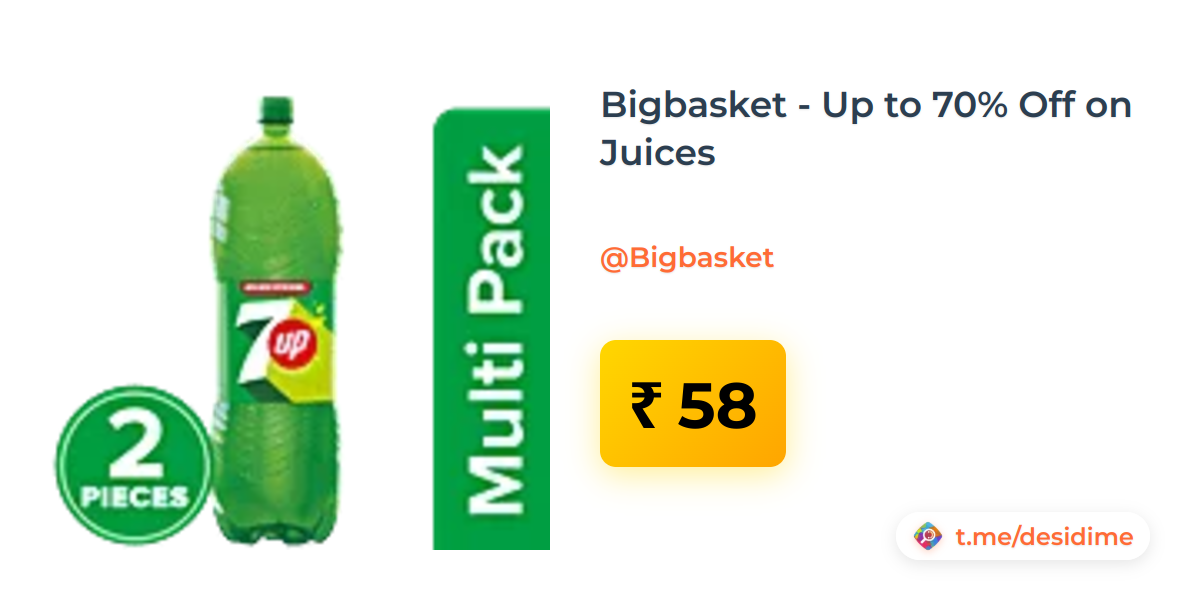1200x600 pixels.
Task: Open the Bigbasket Up to 70% Off title
Action: (x=866, y=129)
